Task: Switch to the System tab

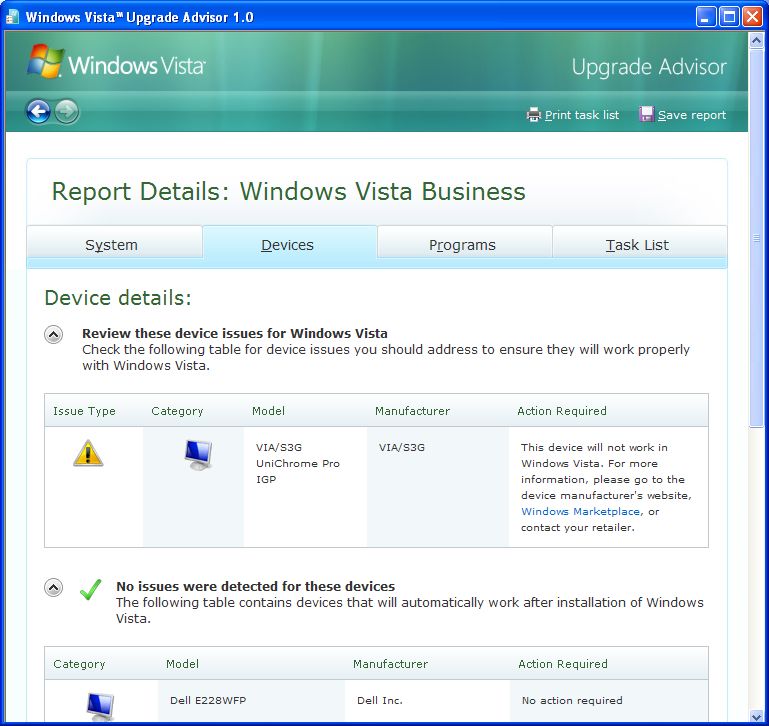Action: click(115, 242)
